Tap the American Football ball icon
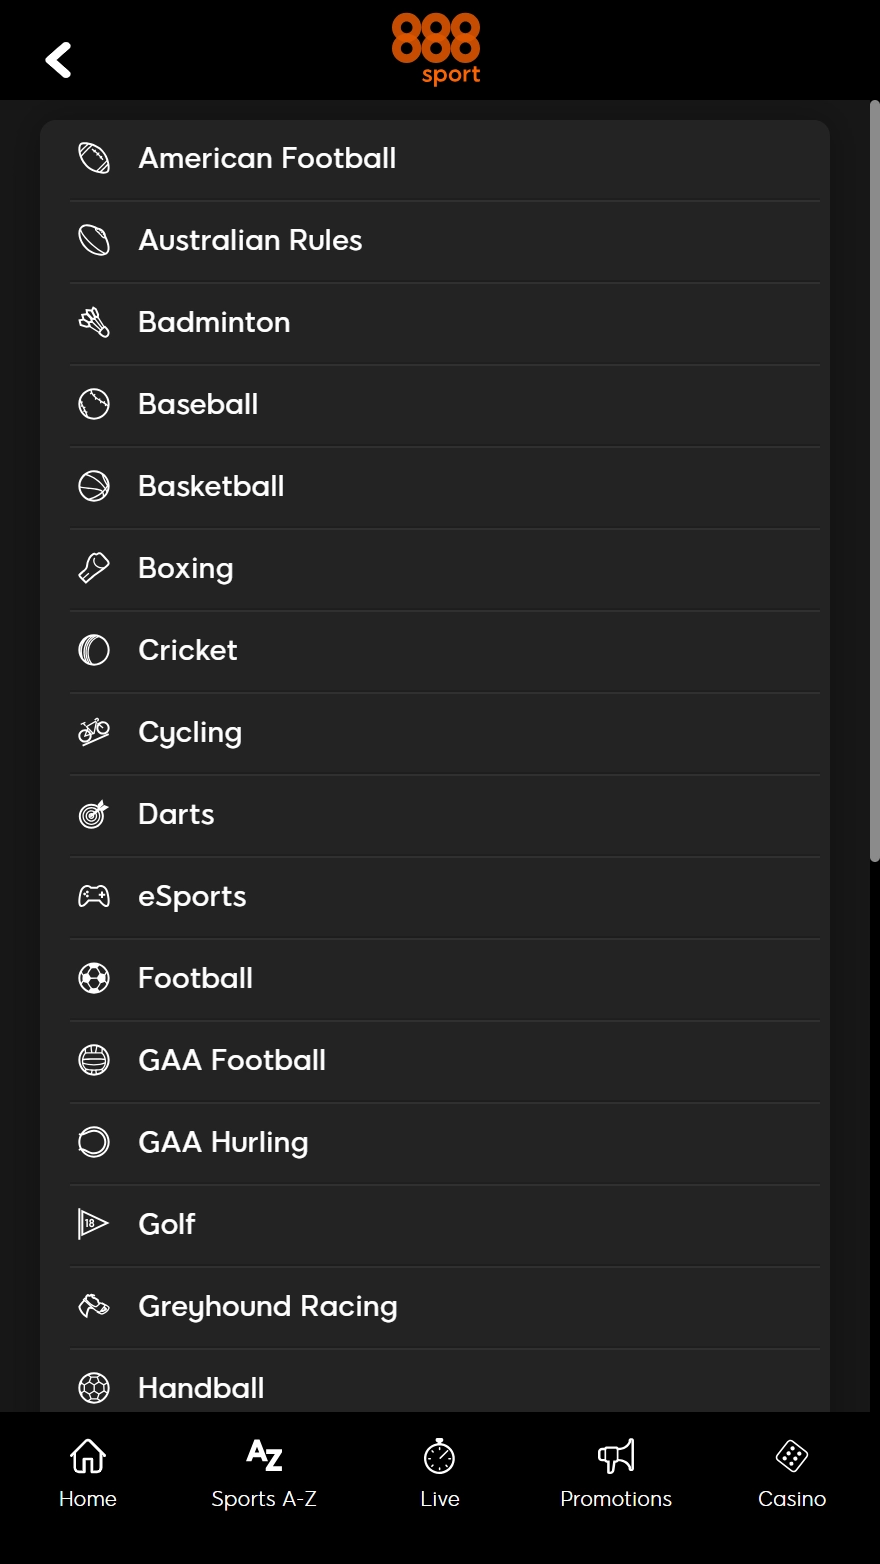Image resolution: width=880 pixels, height=1564 pixels. tap(94, 158)
